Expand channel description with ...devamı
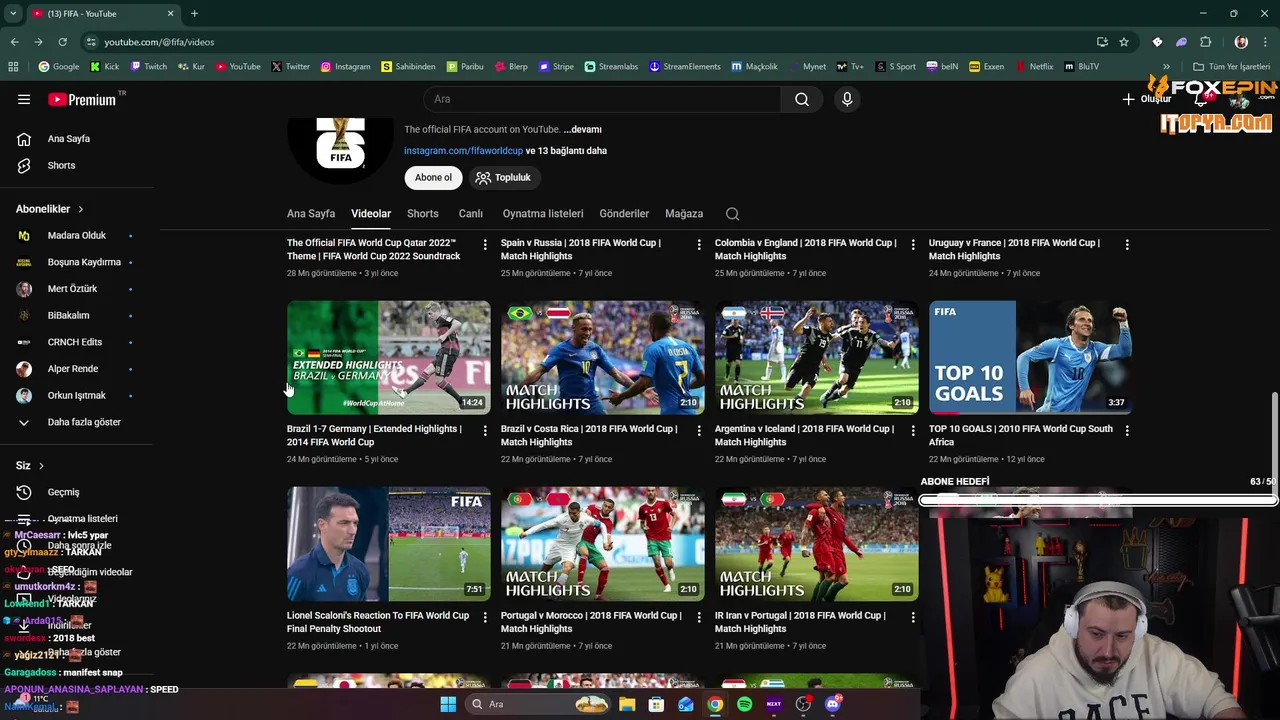 click(x=582, y=129)
